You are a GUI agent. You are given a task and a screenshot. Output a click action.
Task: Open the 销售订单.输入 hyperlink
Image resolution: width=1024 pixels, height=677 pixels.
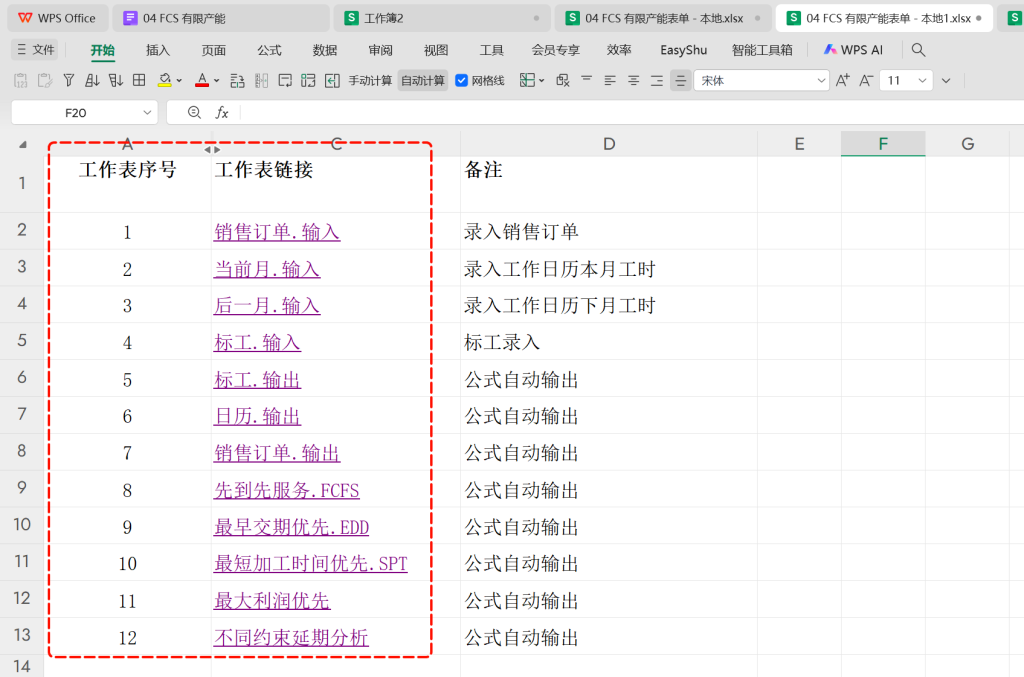point(277,232)
